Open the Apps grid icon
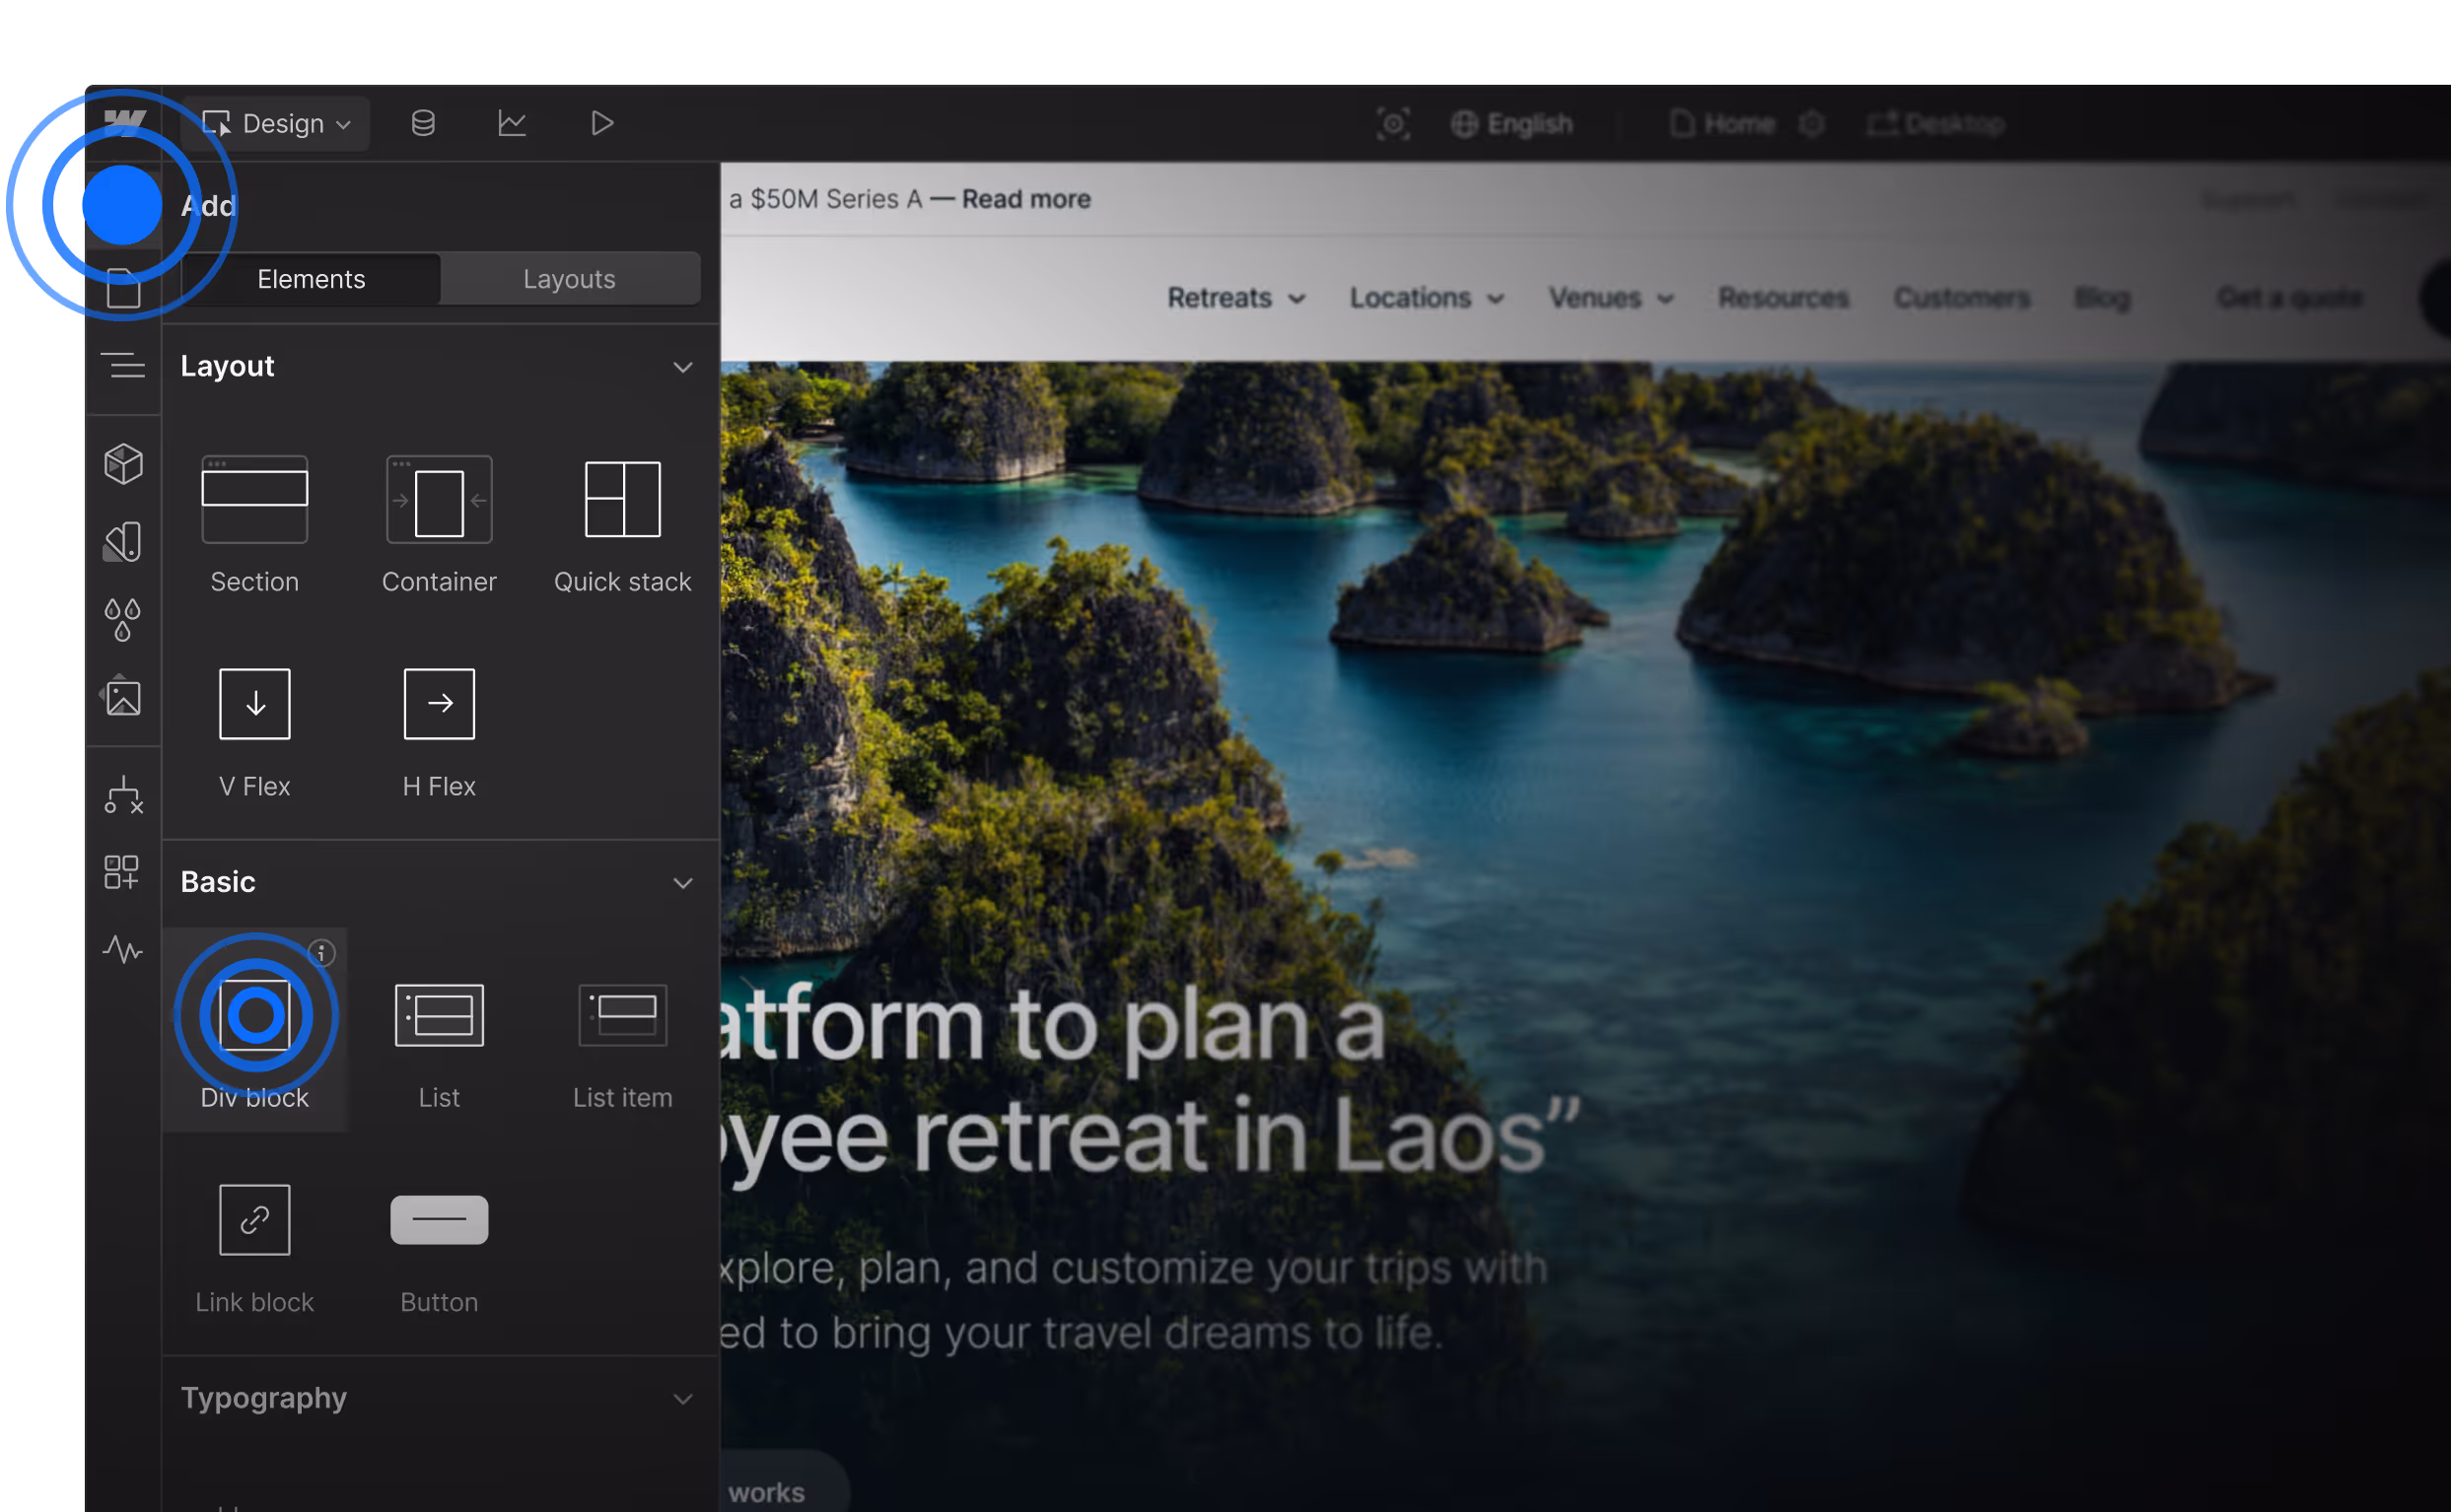Screen dimensions: 2451x1512 point(122,871)
